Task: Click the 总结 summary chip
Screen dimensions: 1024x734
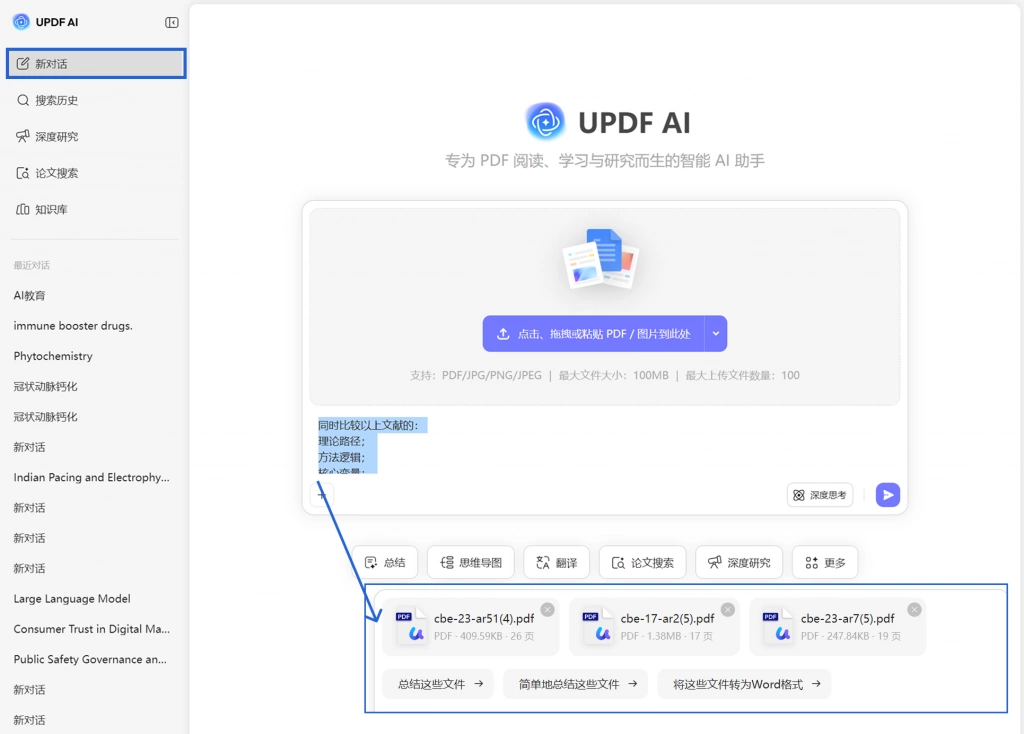Action: (x=385, y=562)
